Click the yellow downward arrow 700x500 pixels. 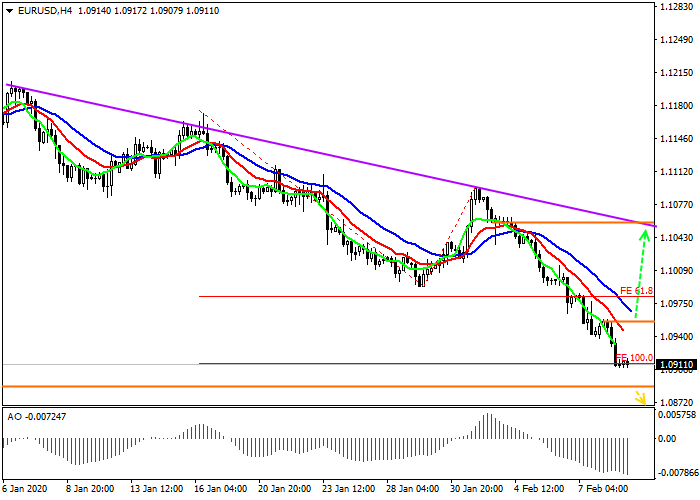(640, 398)
